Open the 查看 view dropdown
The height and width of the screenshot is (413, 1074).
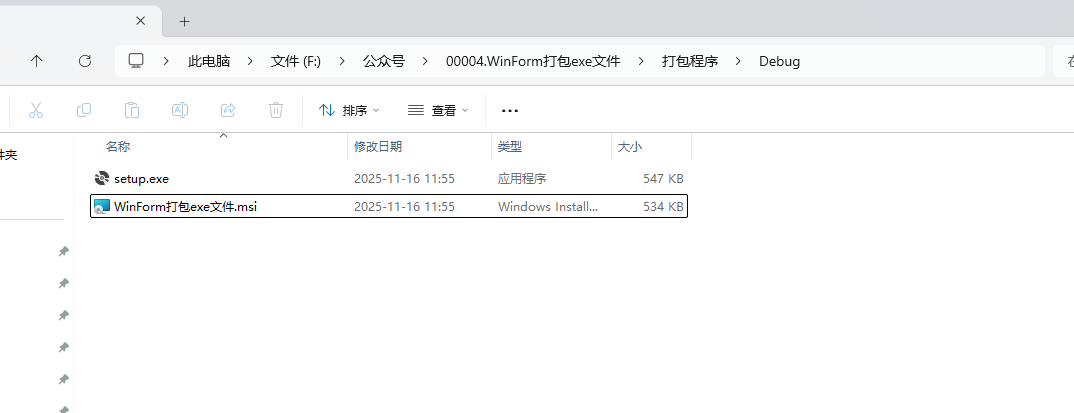438,110
